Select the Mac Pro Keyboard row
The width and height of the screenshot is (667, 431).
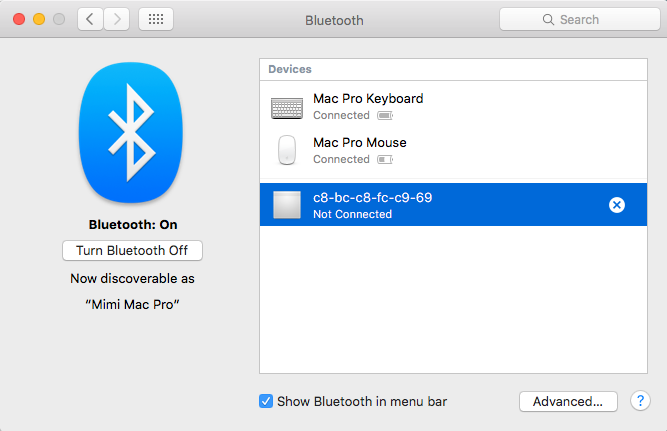click(x=453, y=106)
